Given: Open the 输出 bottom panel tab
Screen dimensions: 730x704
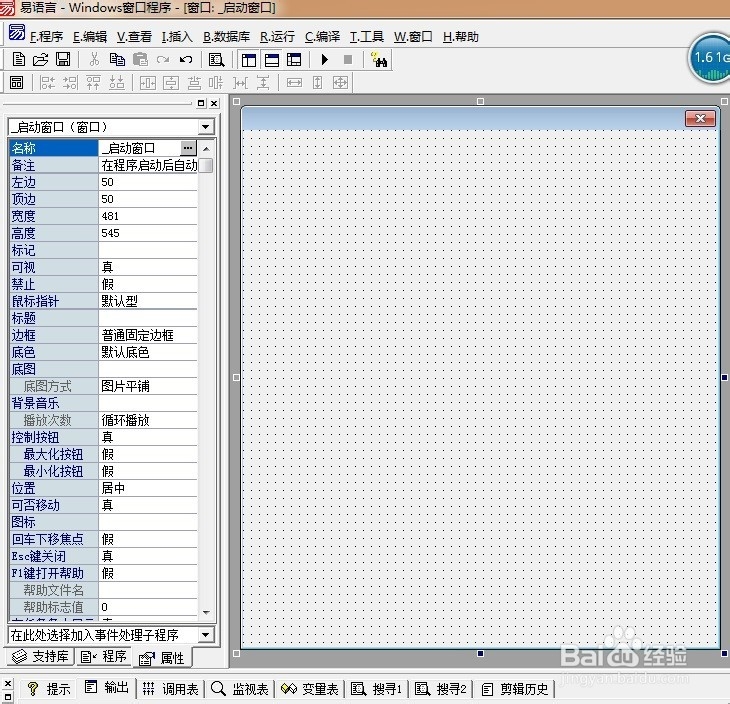Looking at the screenshot, I should (x=106, y=687).
